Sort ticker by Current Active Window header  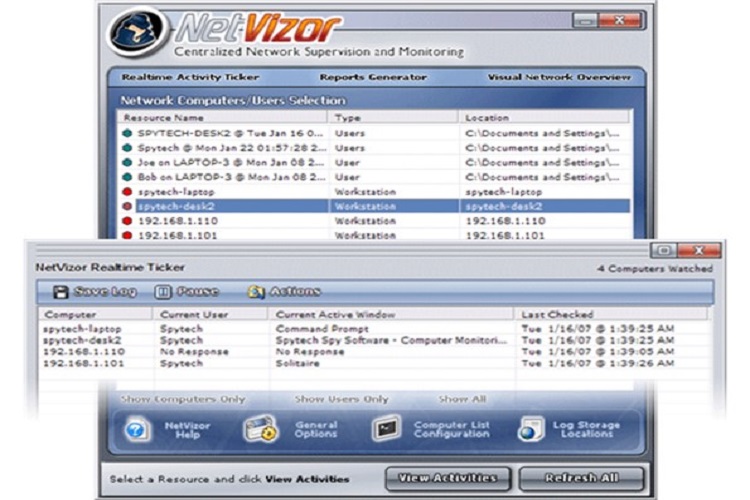391,314
